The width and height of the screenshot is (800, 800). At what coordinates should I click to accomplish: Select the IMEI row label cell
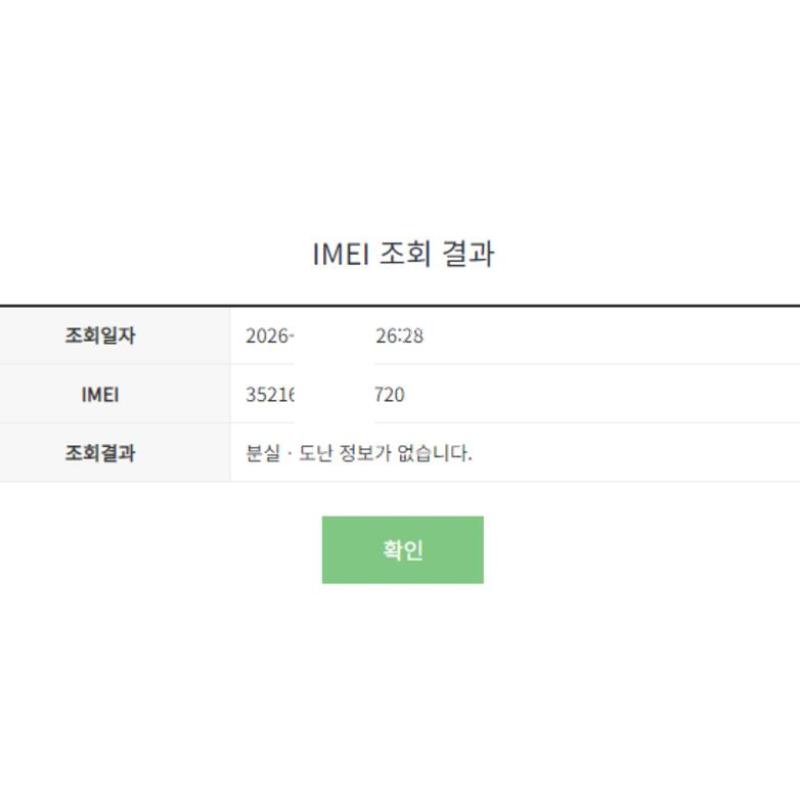coord(100,395)
